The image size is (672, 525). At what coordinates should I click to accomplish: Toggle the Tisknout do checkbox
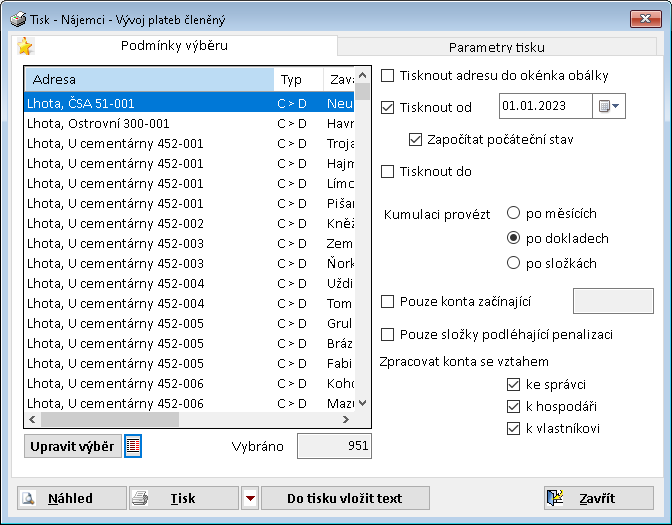pyautogui.click(x=388, y=172)
